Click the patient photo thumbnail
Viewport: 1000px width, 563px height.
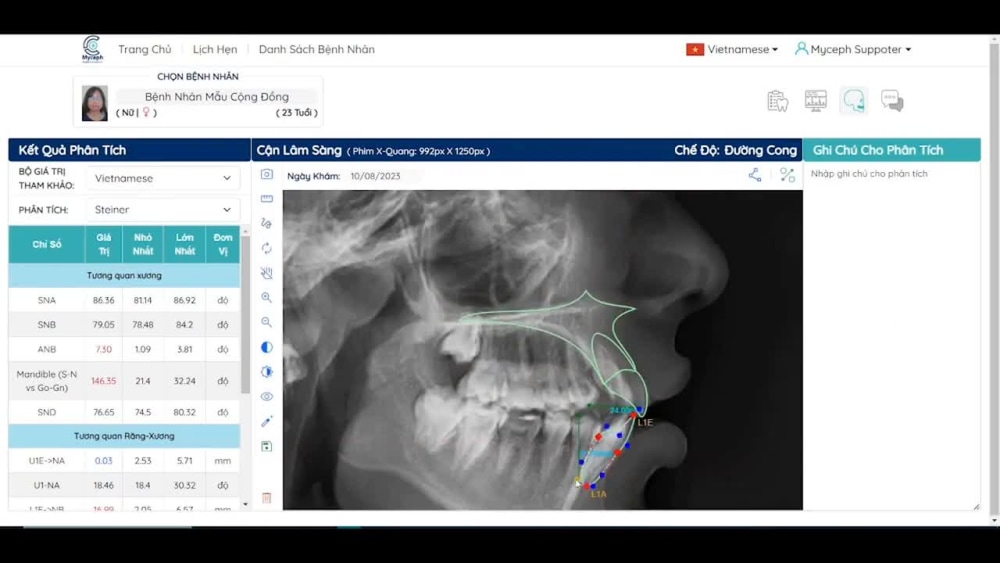pos(95,103)
